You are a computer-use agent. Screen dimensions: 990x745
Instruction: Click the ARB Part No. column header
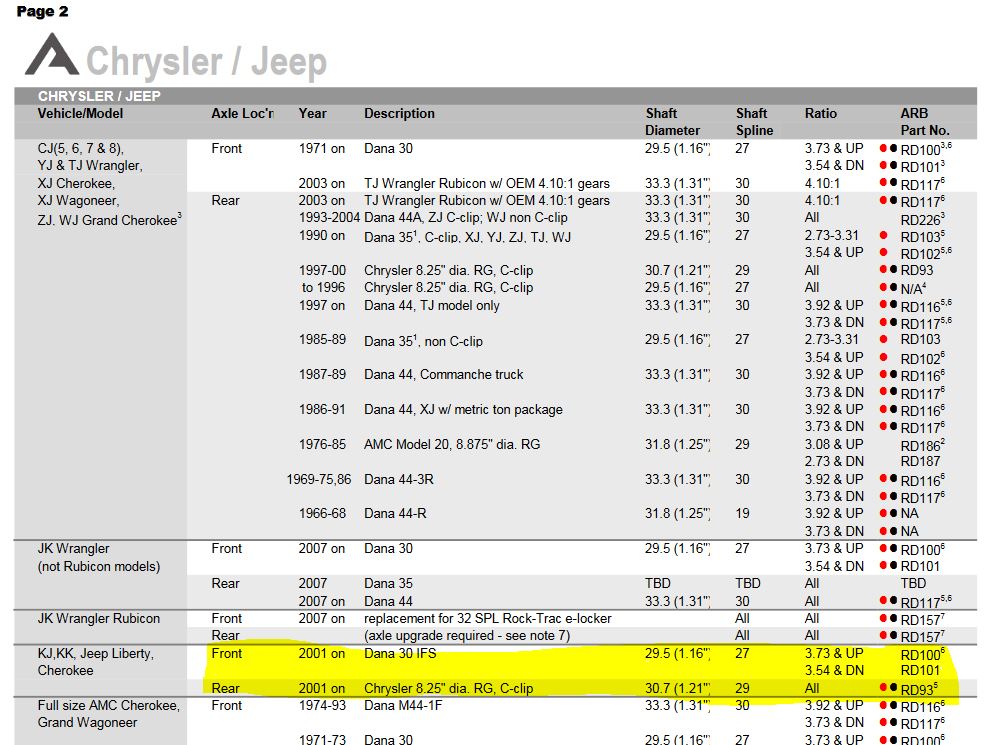click(924, 122)
